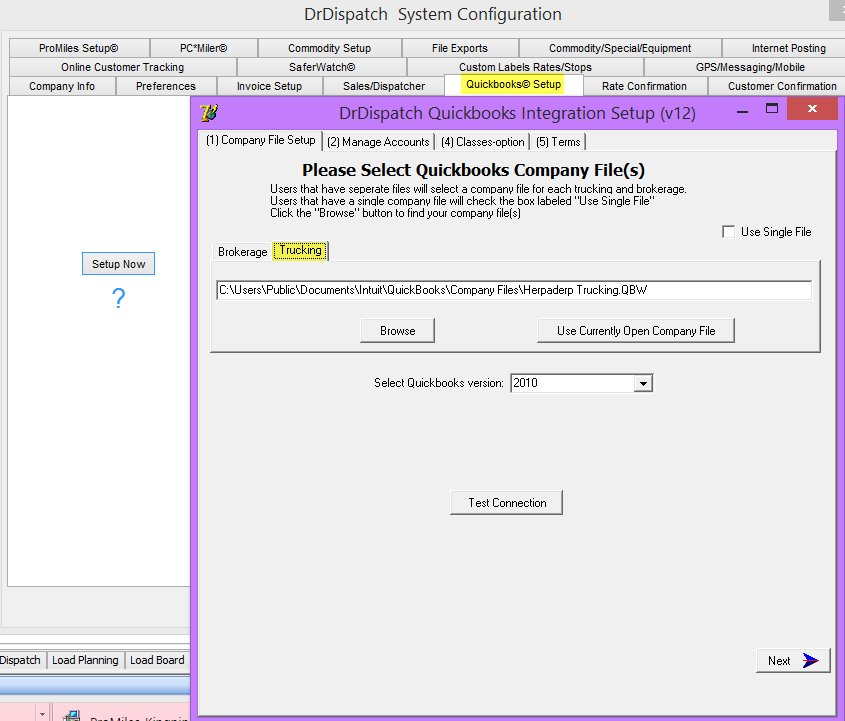The height and width of the screenshot is (721, 845).
Task: Switch to the SaferWatch tab
Action: pos(322,67)
